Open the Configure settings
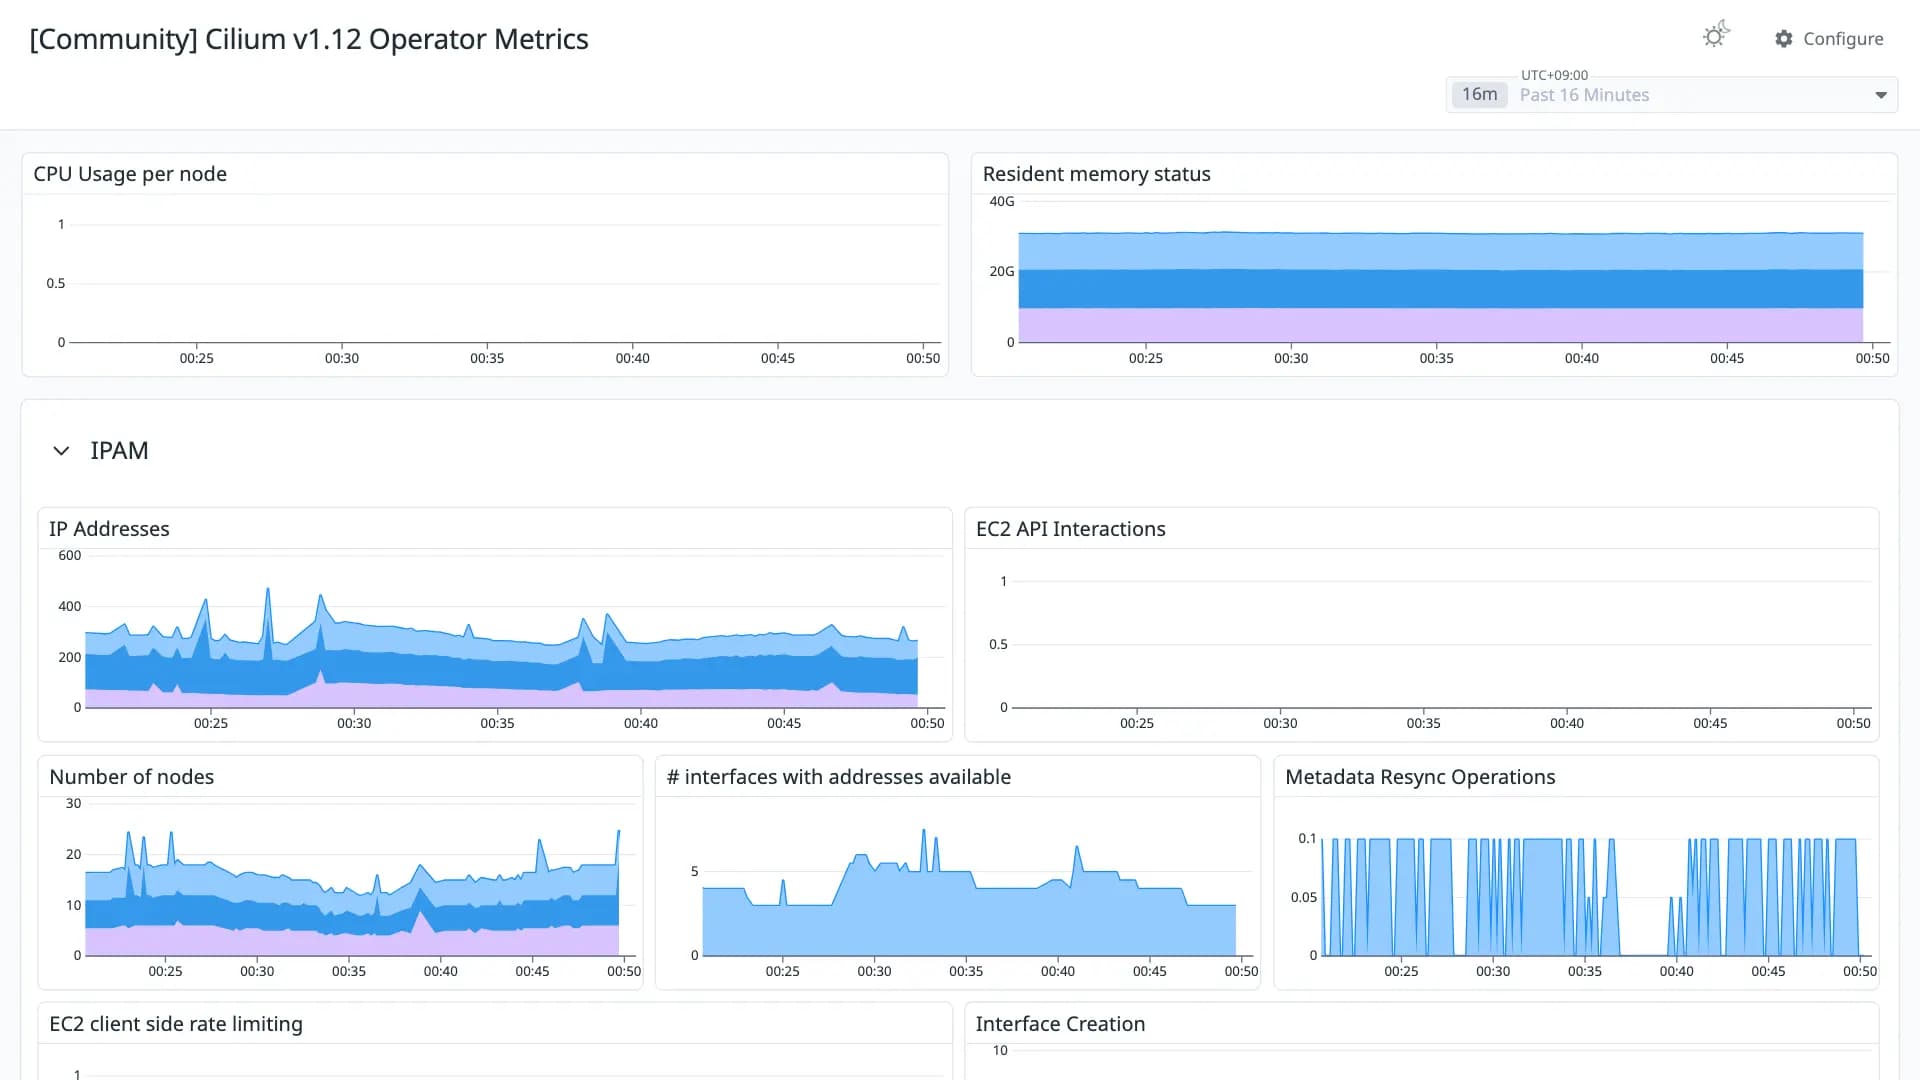Viewport: 1920px width, 1080px height. coord(1829,39)
